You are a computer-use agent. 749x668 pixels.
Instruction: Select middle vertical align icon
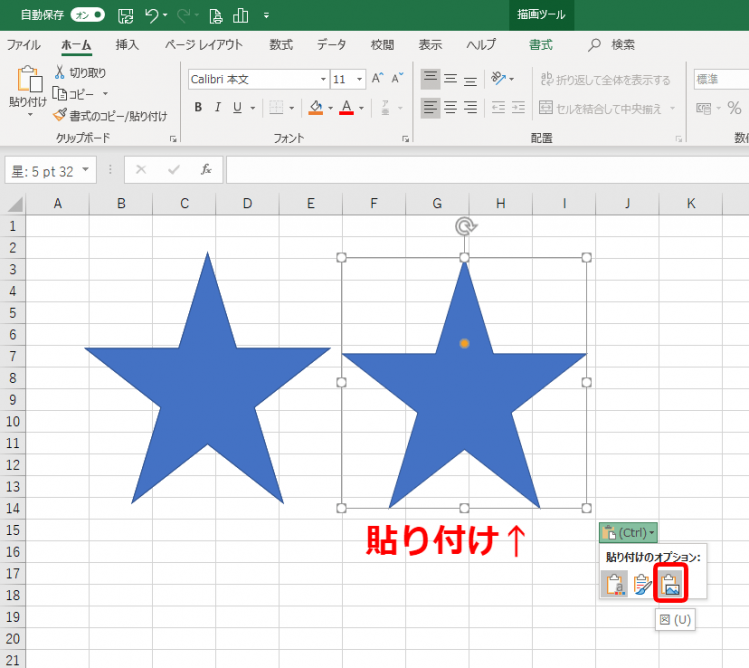pyautogui.click(x=450, y=78)
